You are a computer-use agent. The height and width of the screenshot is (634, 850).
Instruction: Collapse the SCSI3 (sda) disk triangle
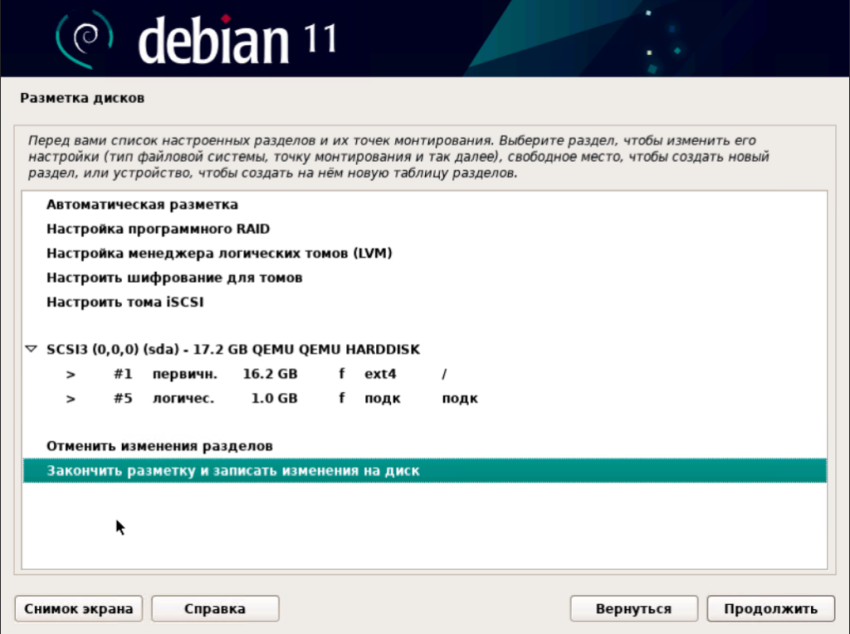pyautogui.click(x=31, y=349)
